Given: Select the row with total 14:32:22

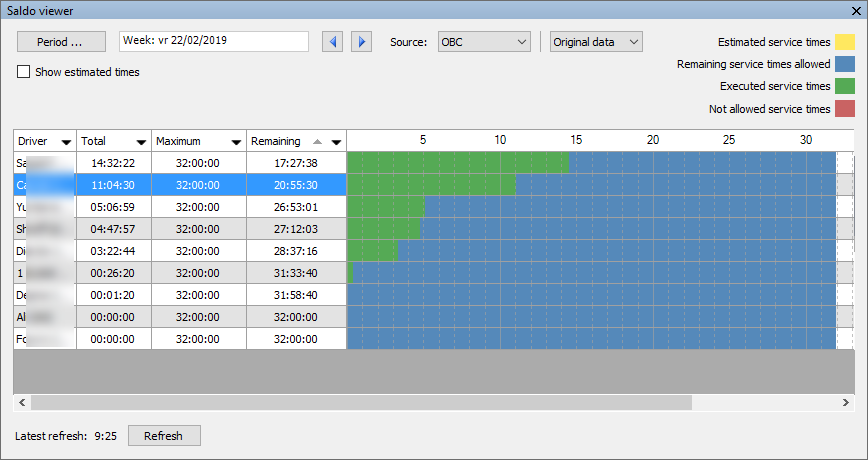Looking at the screenshot, I should click(x=113, y=162).
